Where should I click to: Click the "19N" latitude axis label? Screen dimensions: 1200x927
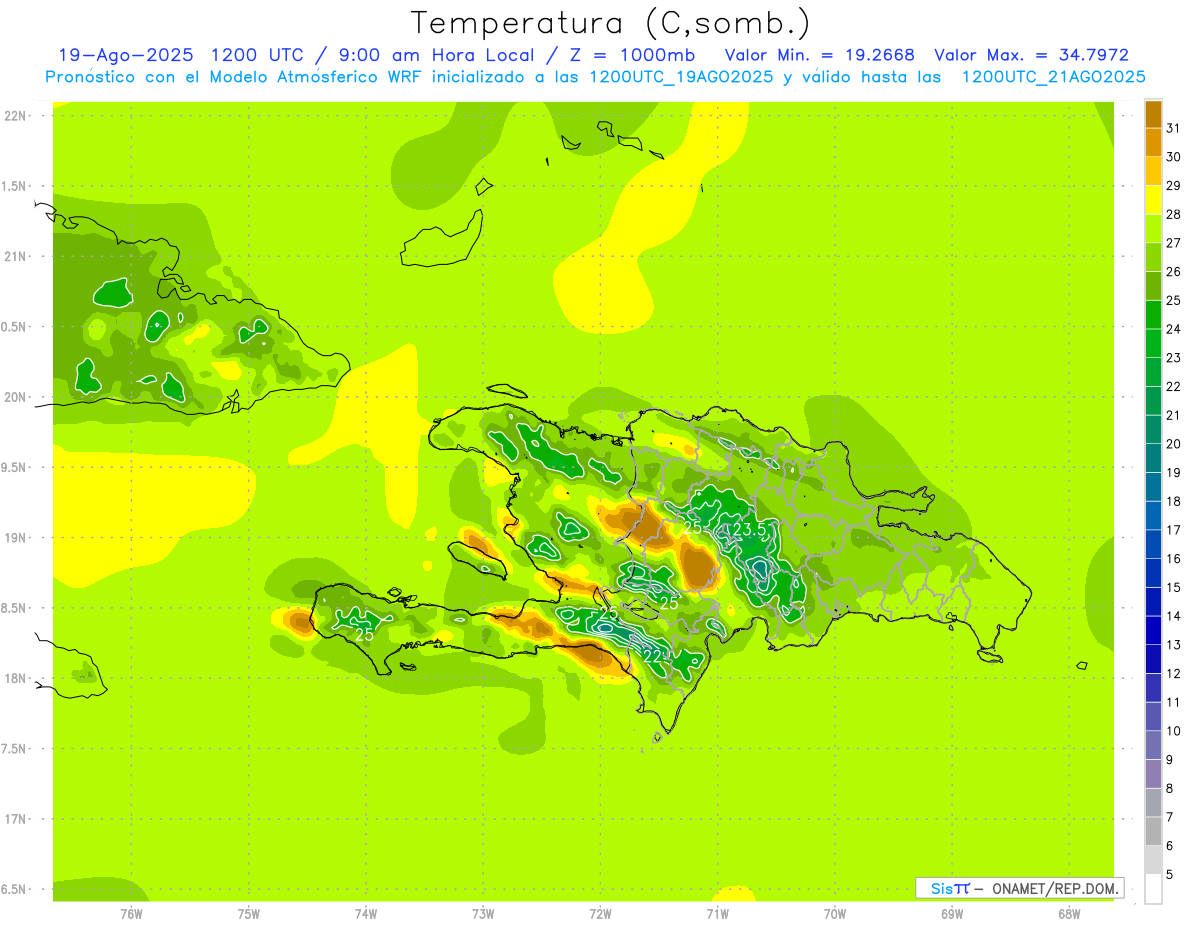tap(17, 538)
